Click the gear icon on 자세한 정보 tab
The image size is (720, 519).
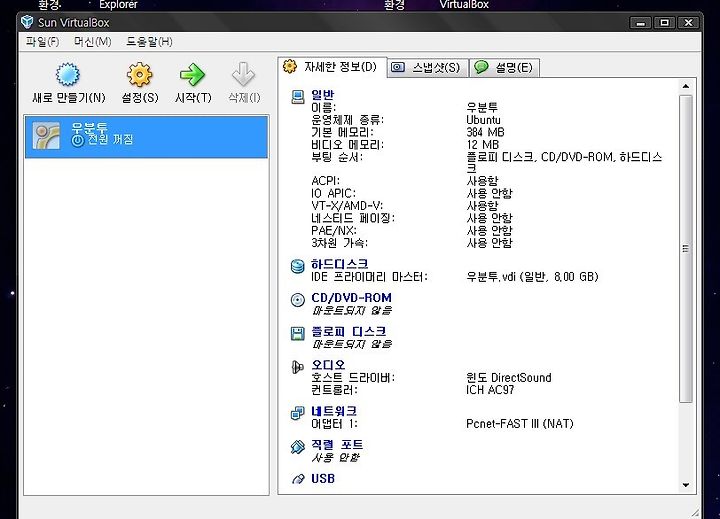point(290,67)
